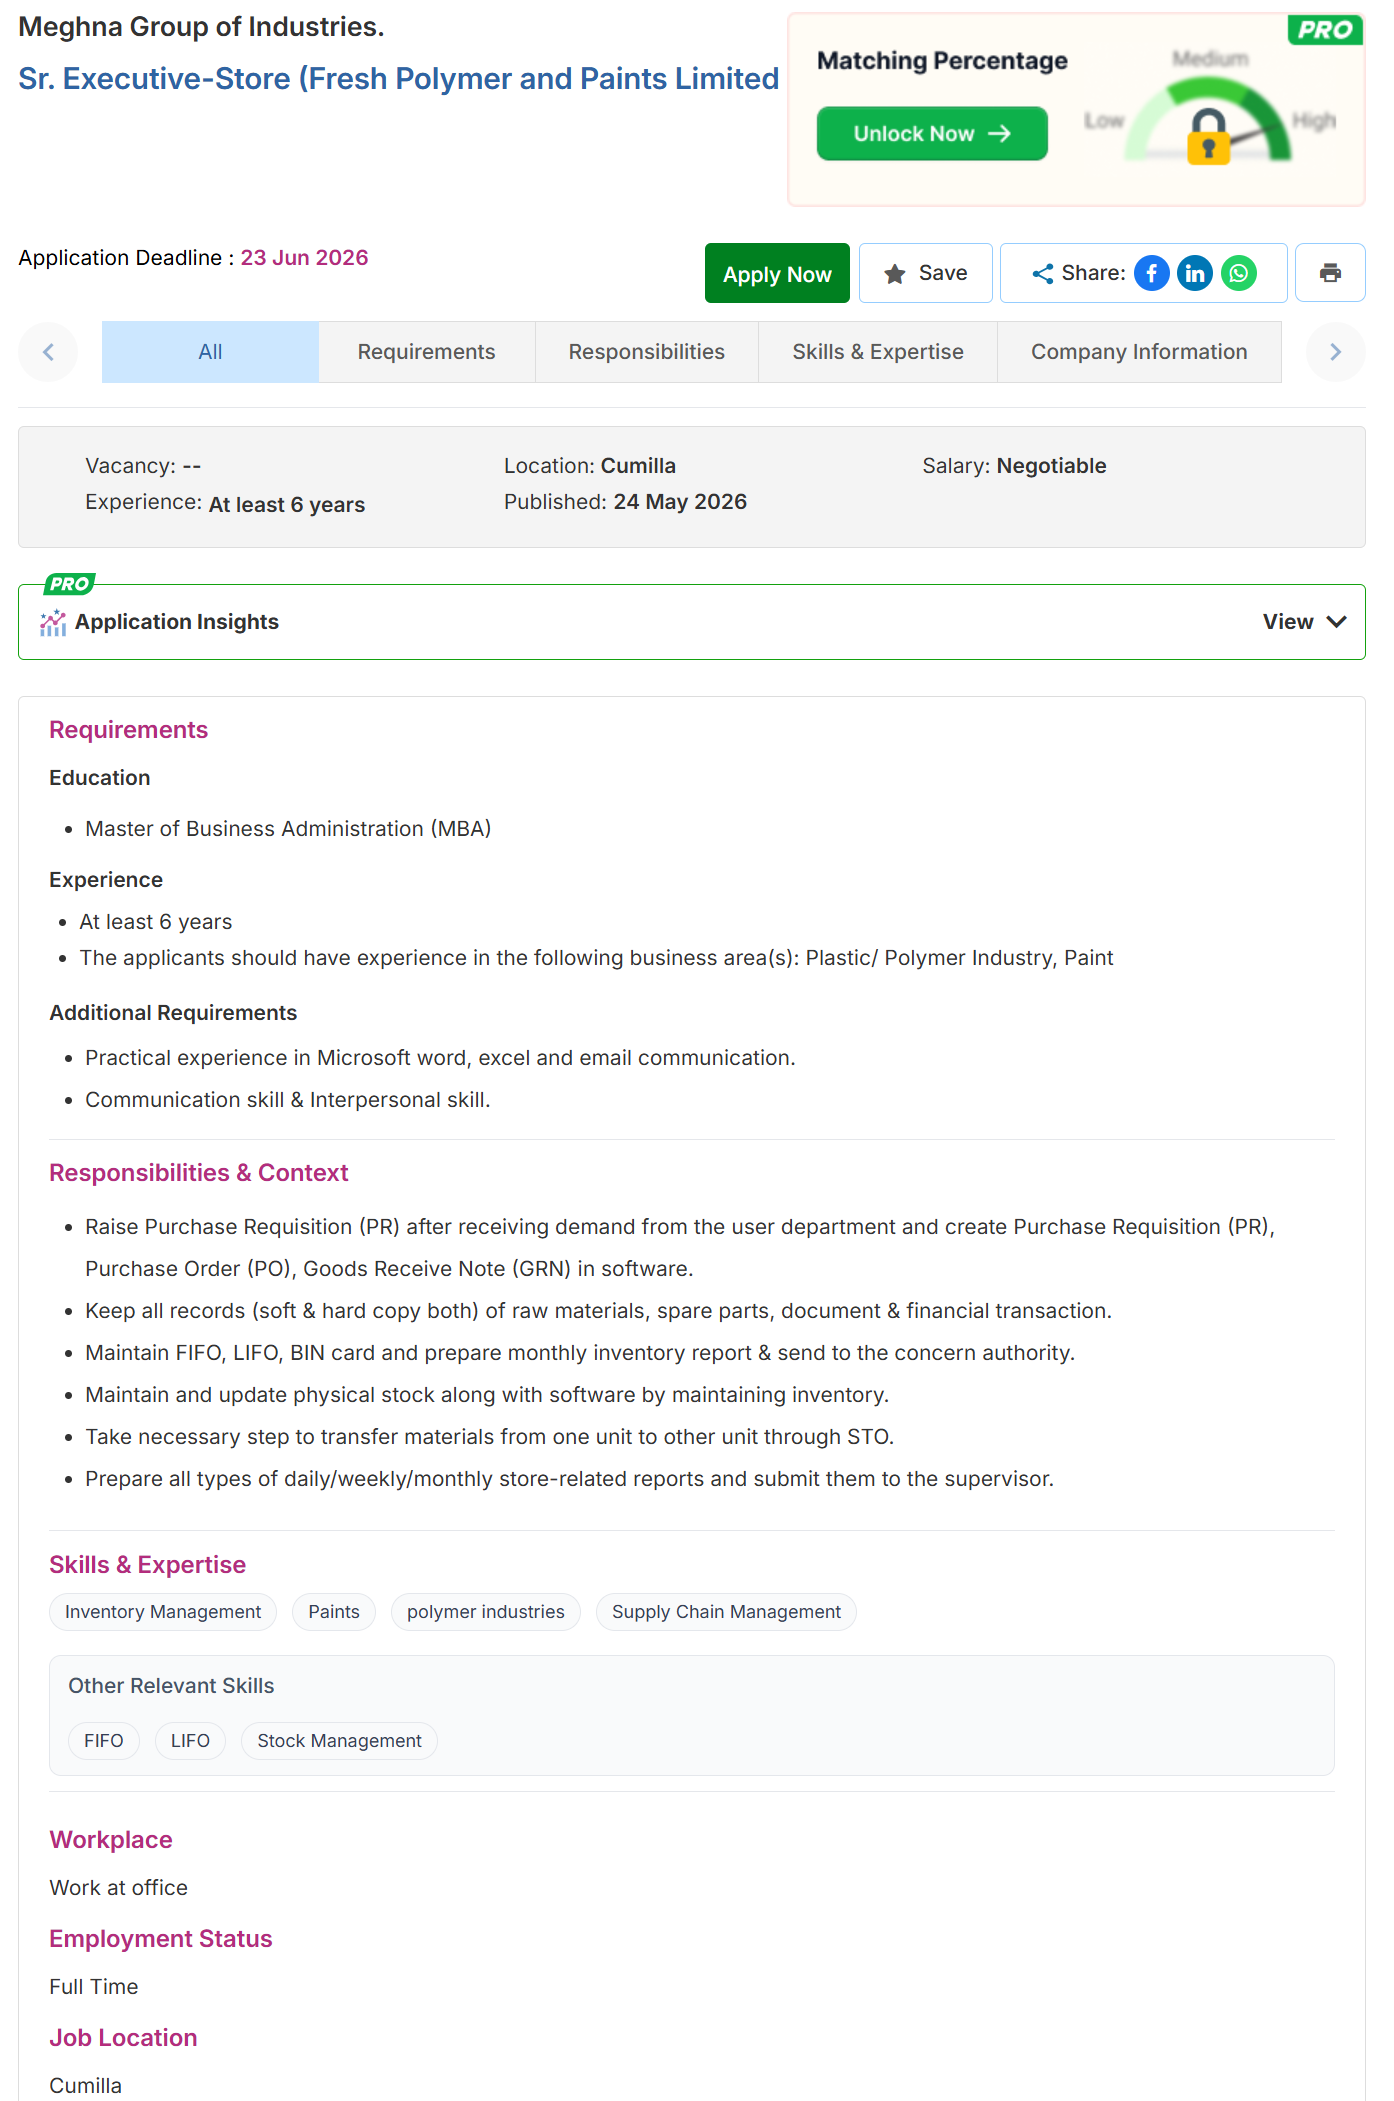This screenshot has width=1394, height=2101.
Task: Click the Application Insights chart icon
Action: pos(53,622)
